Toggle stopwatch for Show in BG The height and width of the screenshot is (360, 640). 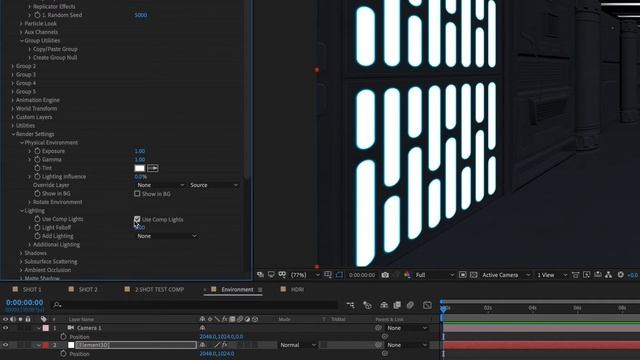click(x=37, y=193)
